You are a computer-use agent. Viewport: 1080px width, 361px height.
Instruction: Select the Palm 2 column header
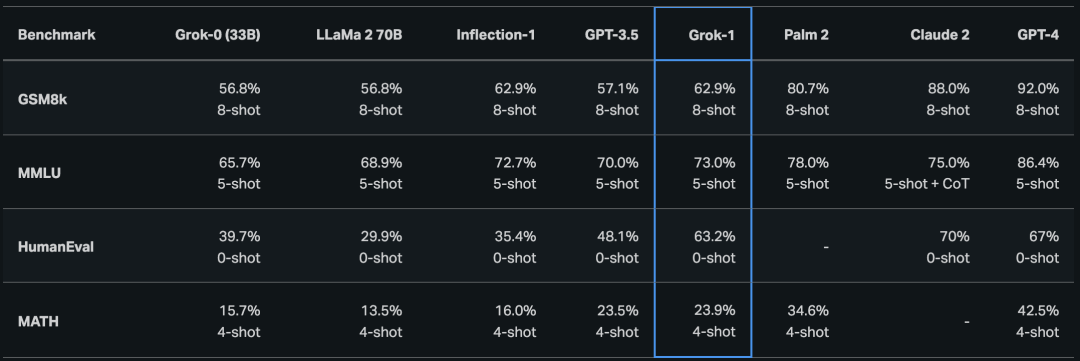(806, 34)
